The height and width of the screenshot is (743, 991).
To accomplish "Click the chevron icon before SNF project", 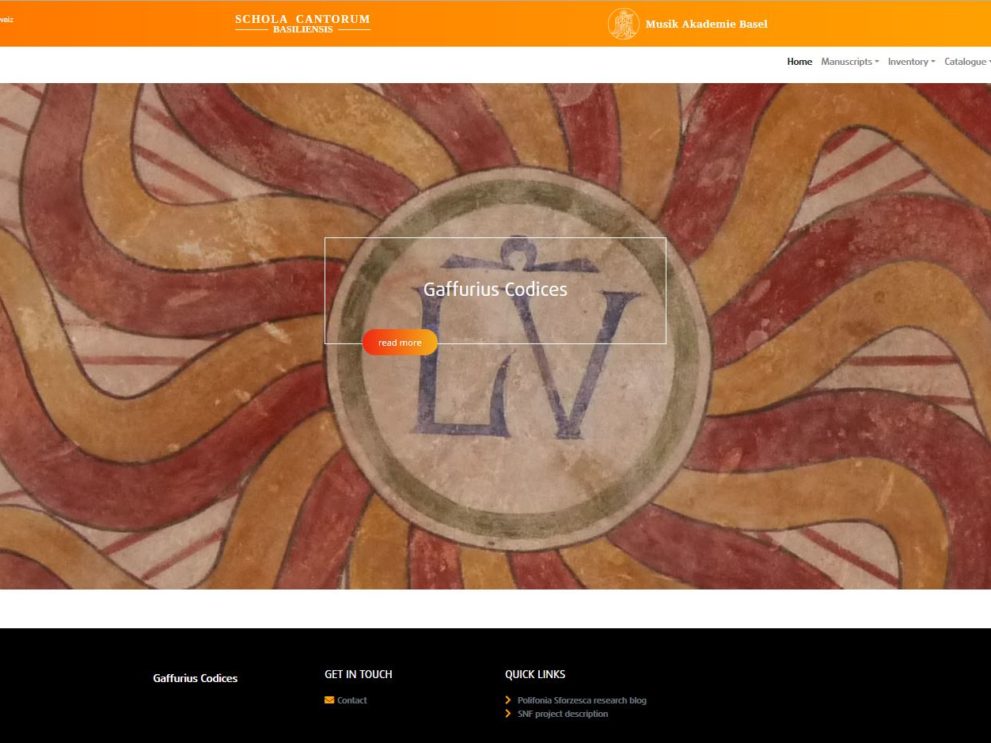I will (509, 714).
